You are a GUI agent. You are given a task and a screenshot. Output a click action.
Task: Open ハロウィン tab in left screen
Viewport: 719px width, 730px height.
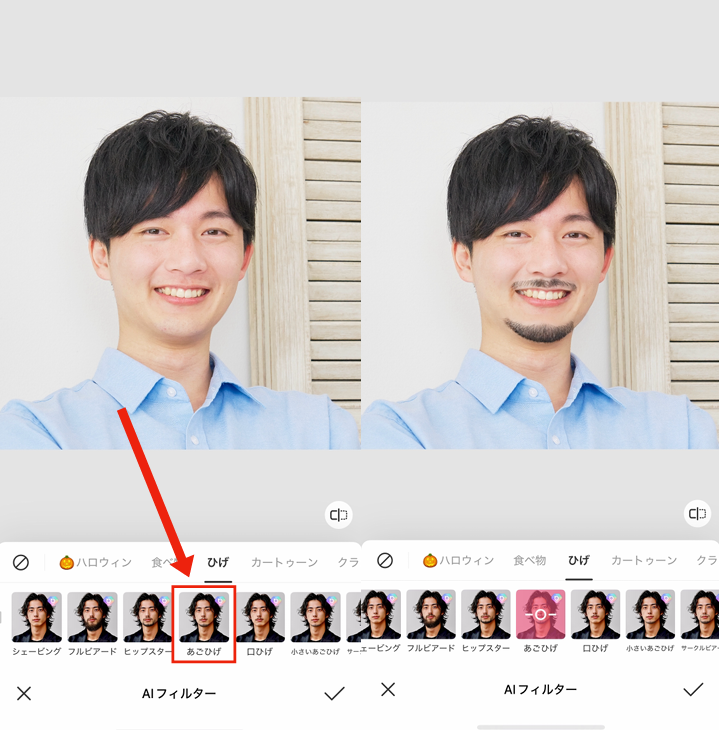[95, 562]
